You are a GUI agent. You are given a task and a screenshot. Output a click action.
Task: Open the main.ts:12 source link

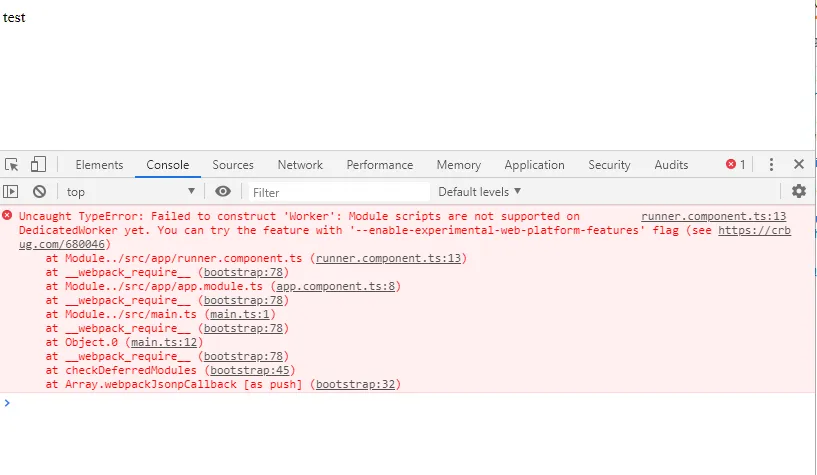click(x=164, y=342)
